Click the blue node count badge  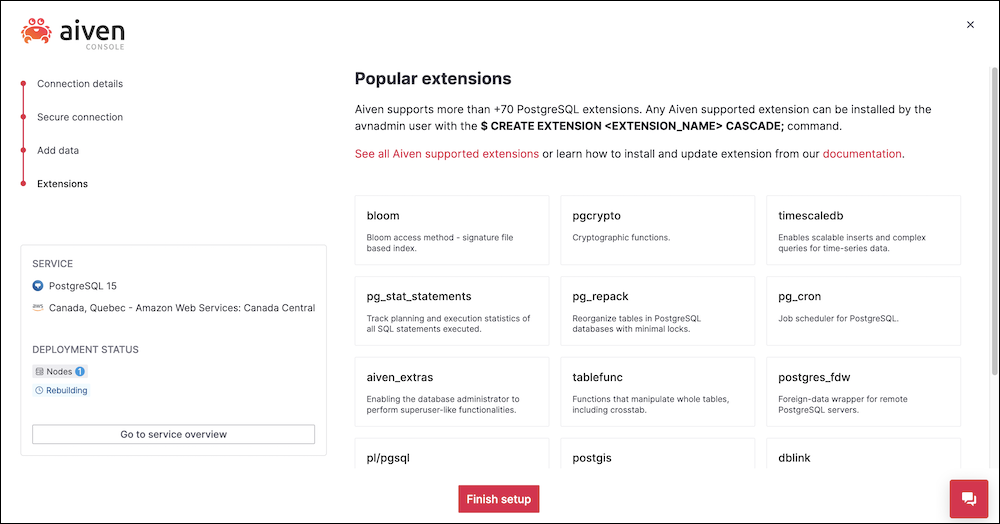pos(80,372)
